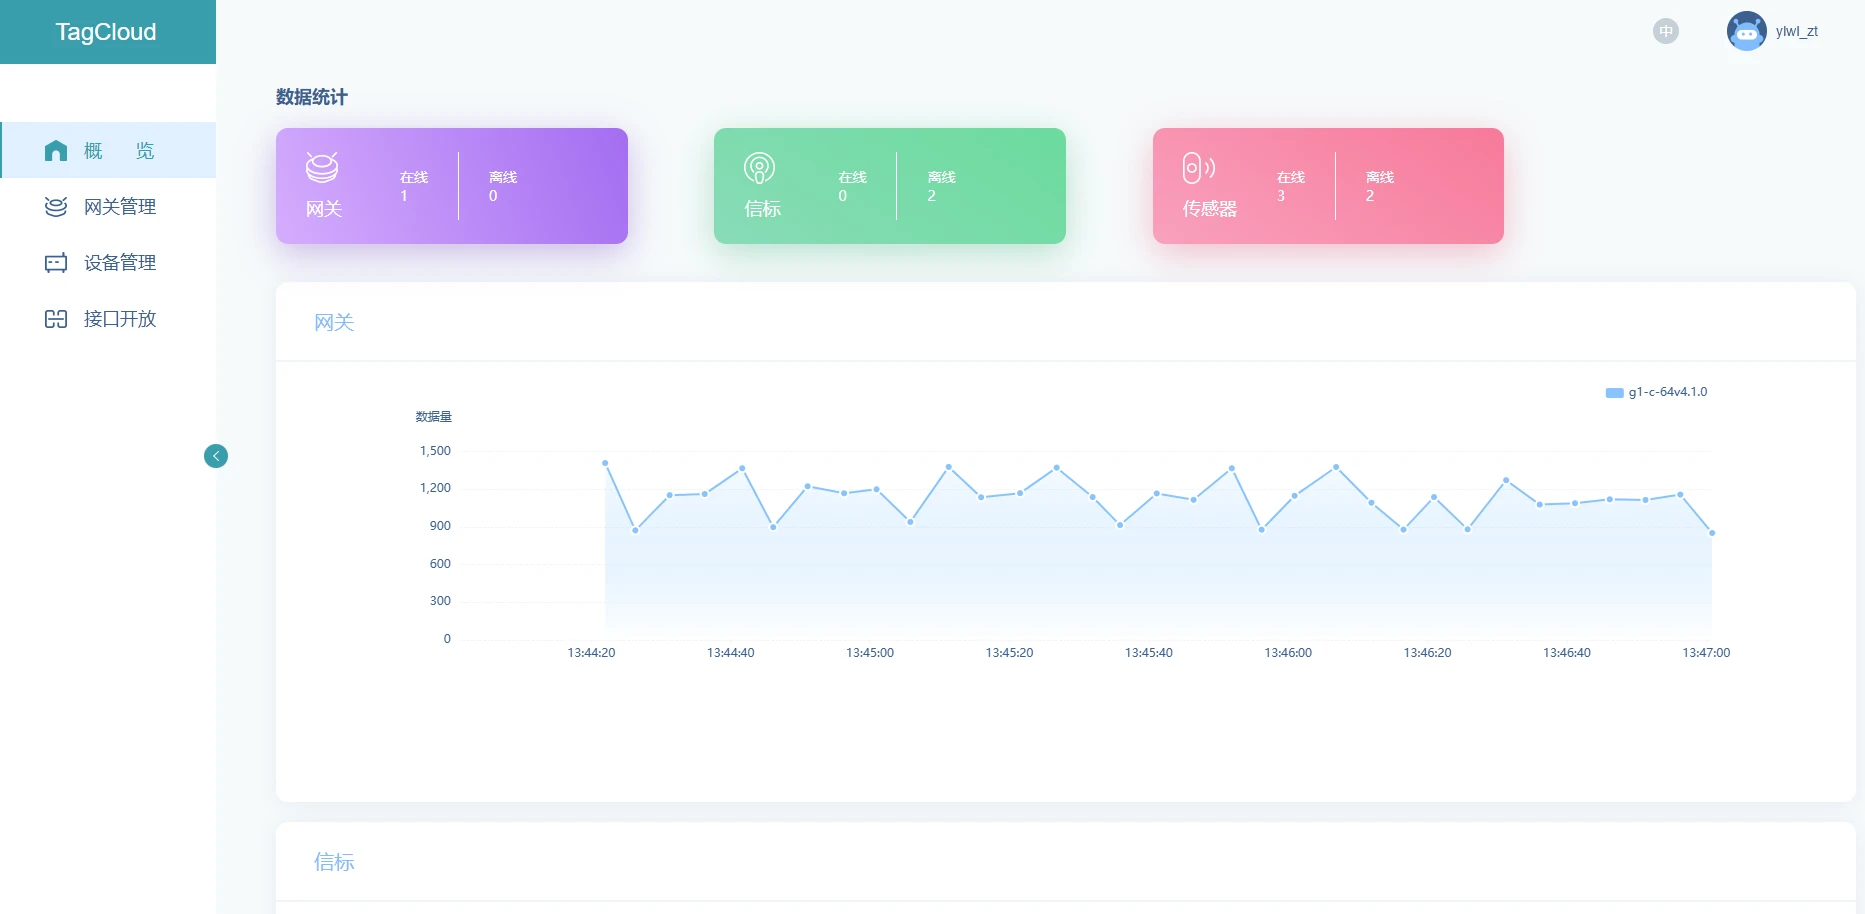This screenshot has width=1865, height=914.
Task: Click the gateway icon beside 网关管理
Action: [x=56, y=207]
